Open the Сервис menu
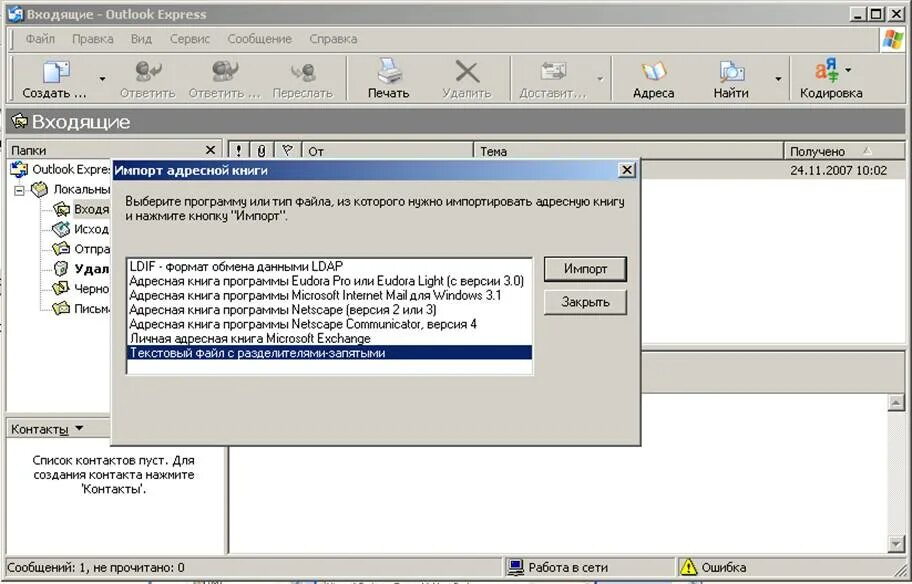The width and height of the screenshot is (912, 584). [190, 39]
